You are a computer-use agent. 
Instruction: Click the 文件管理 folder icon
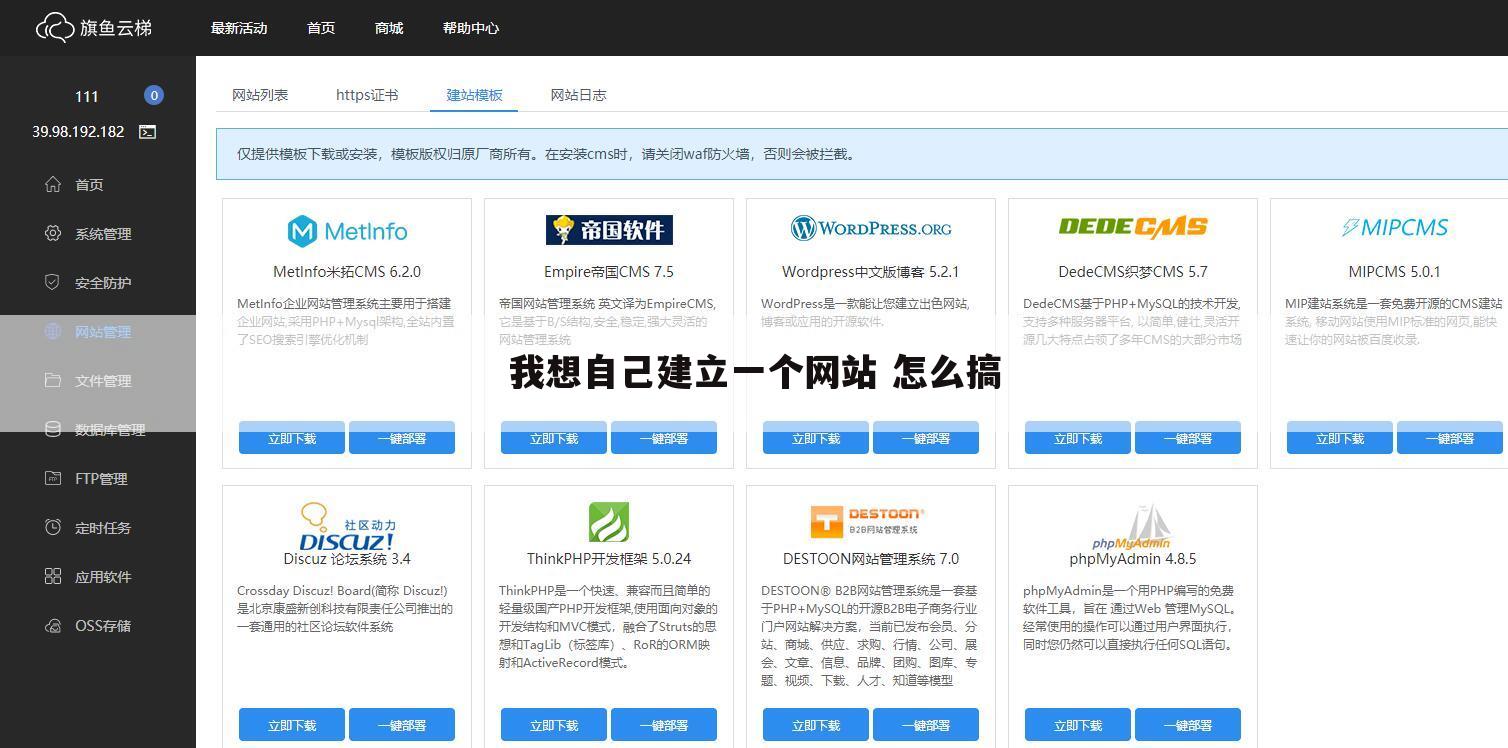53,381
